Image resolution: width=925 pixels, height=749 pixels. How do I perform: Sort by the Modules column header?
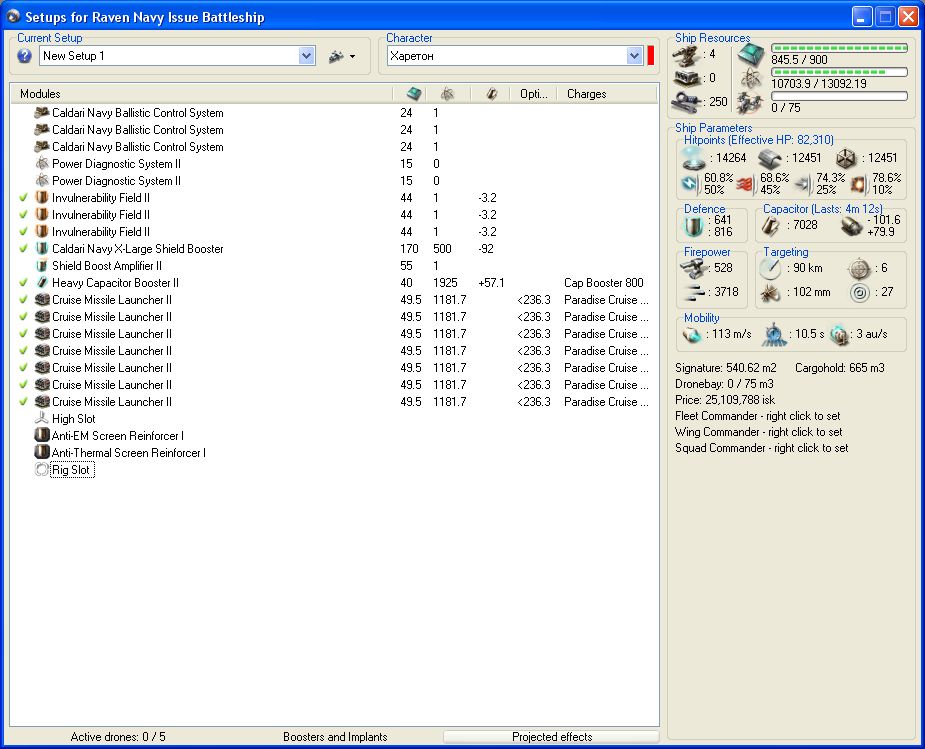(202, 94)
